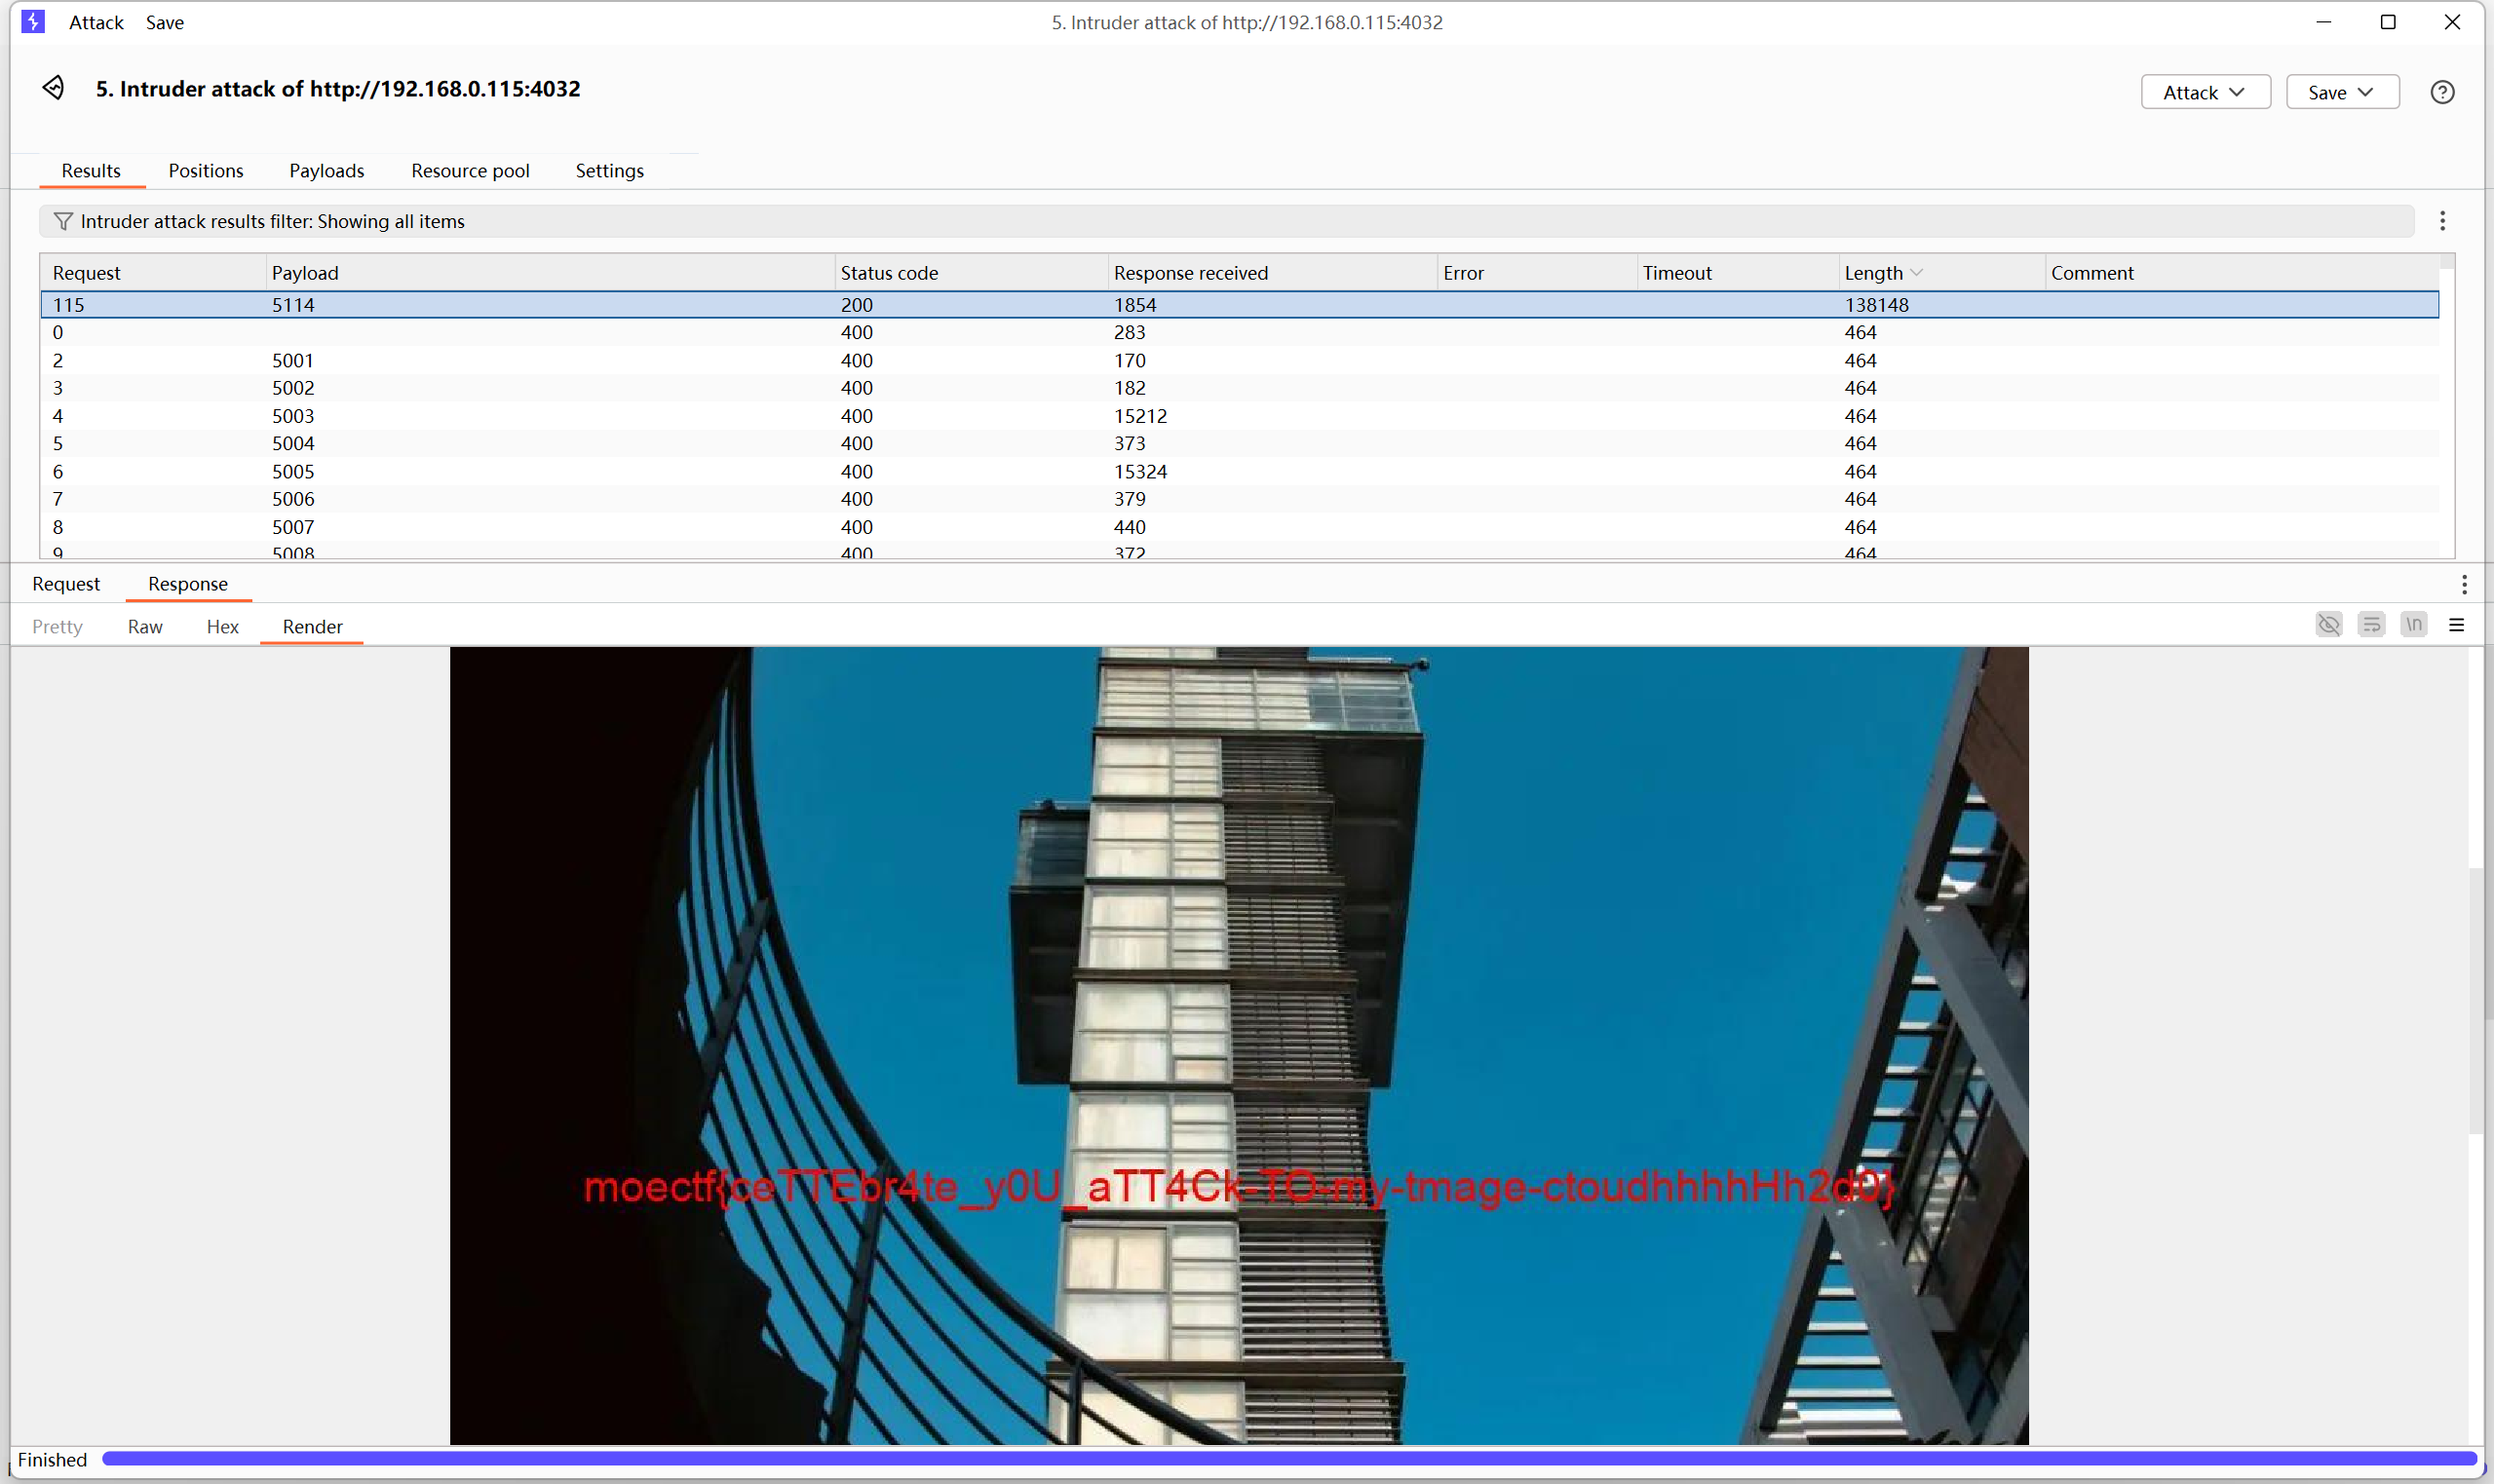2494x1484 pixels.
Task: Click the finished attack progress bar
Action: pyautogui.click(x=1289, y=1459)
